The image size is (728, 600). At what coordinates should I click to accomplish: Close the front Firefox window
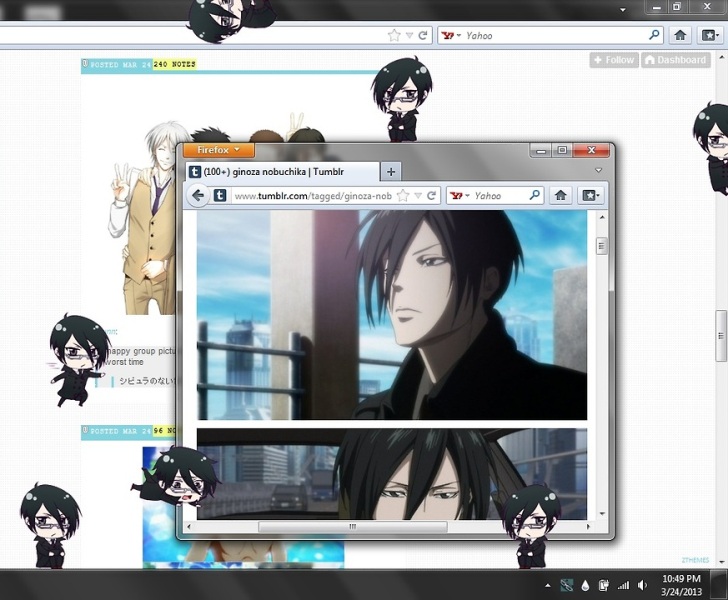pyautogui.click(x=591, y=150)
